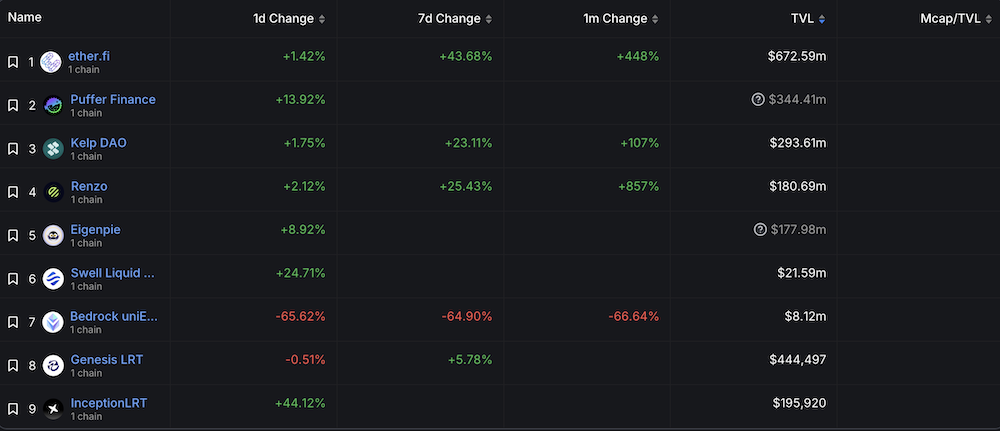Image resolution: width=1000 pixels, height=431 pixels.
Task: Bookmark the InceptionLRT protocol
Action: (13, 409)
